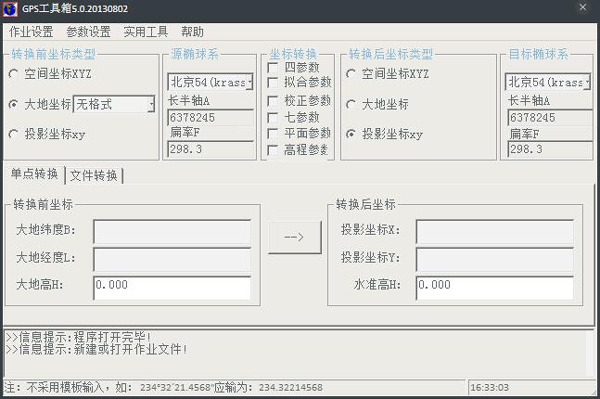The height and width of the screenshot is (399, 600).
Task: Select target 大地坐标 radio button
Action: click(x=351, y=104)
